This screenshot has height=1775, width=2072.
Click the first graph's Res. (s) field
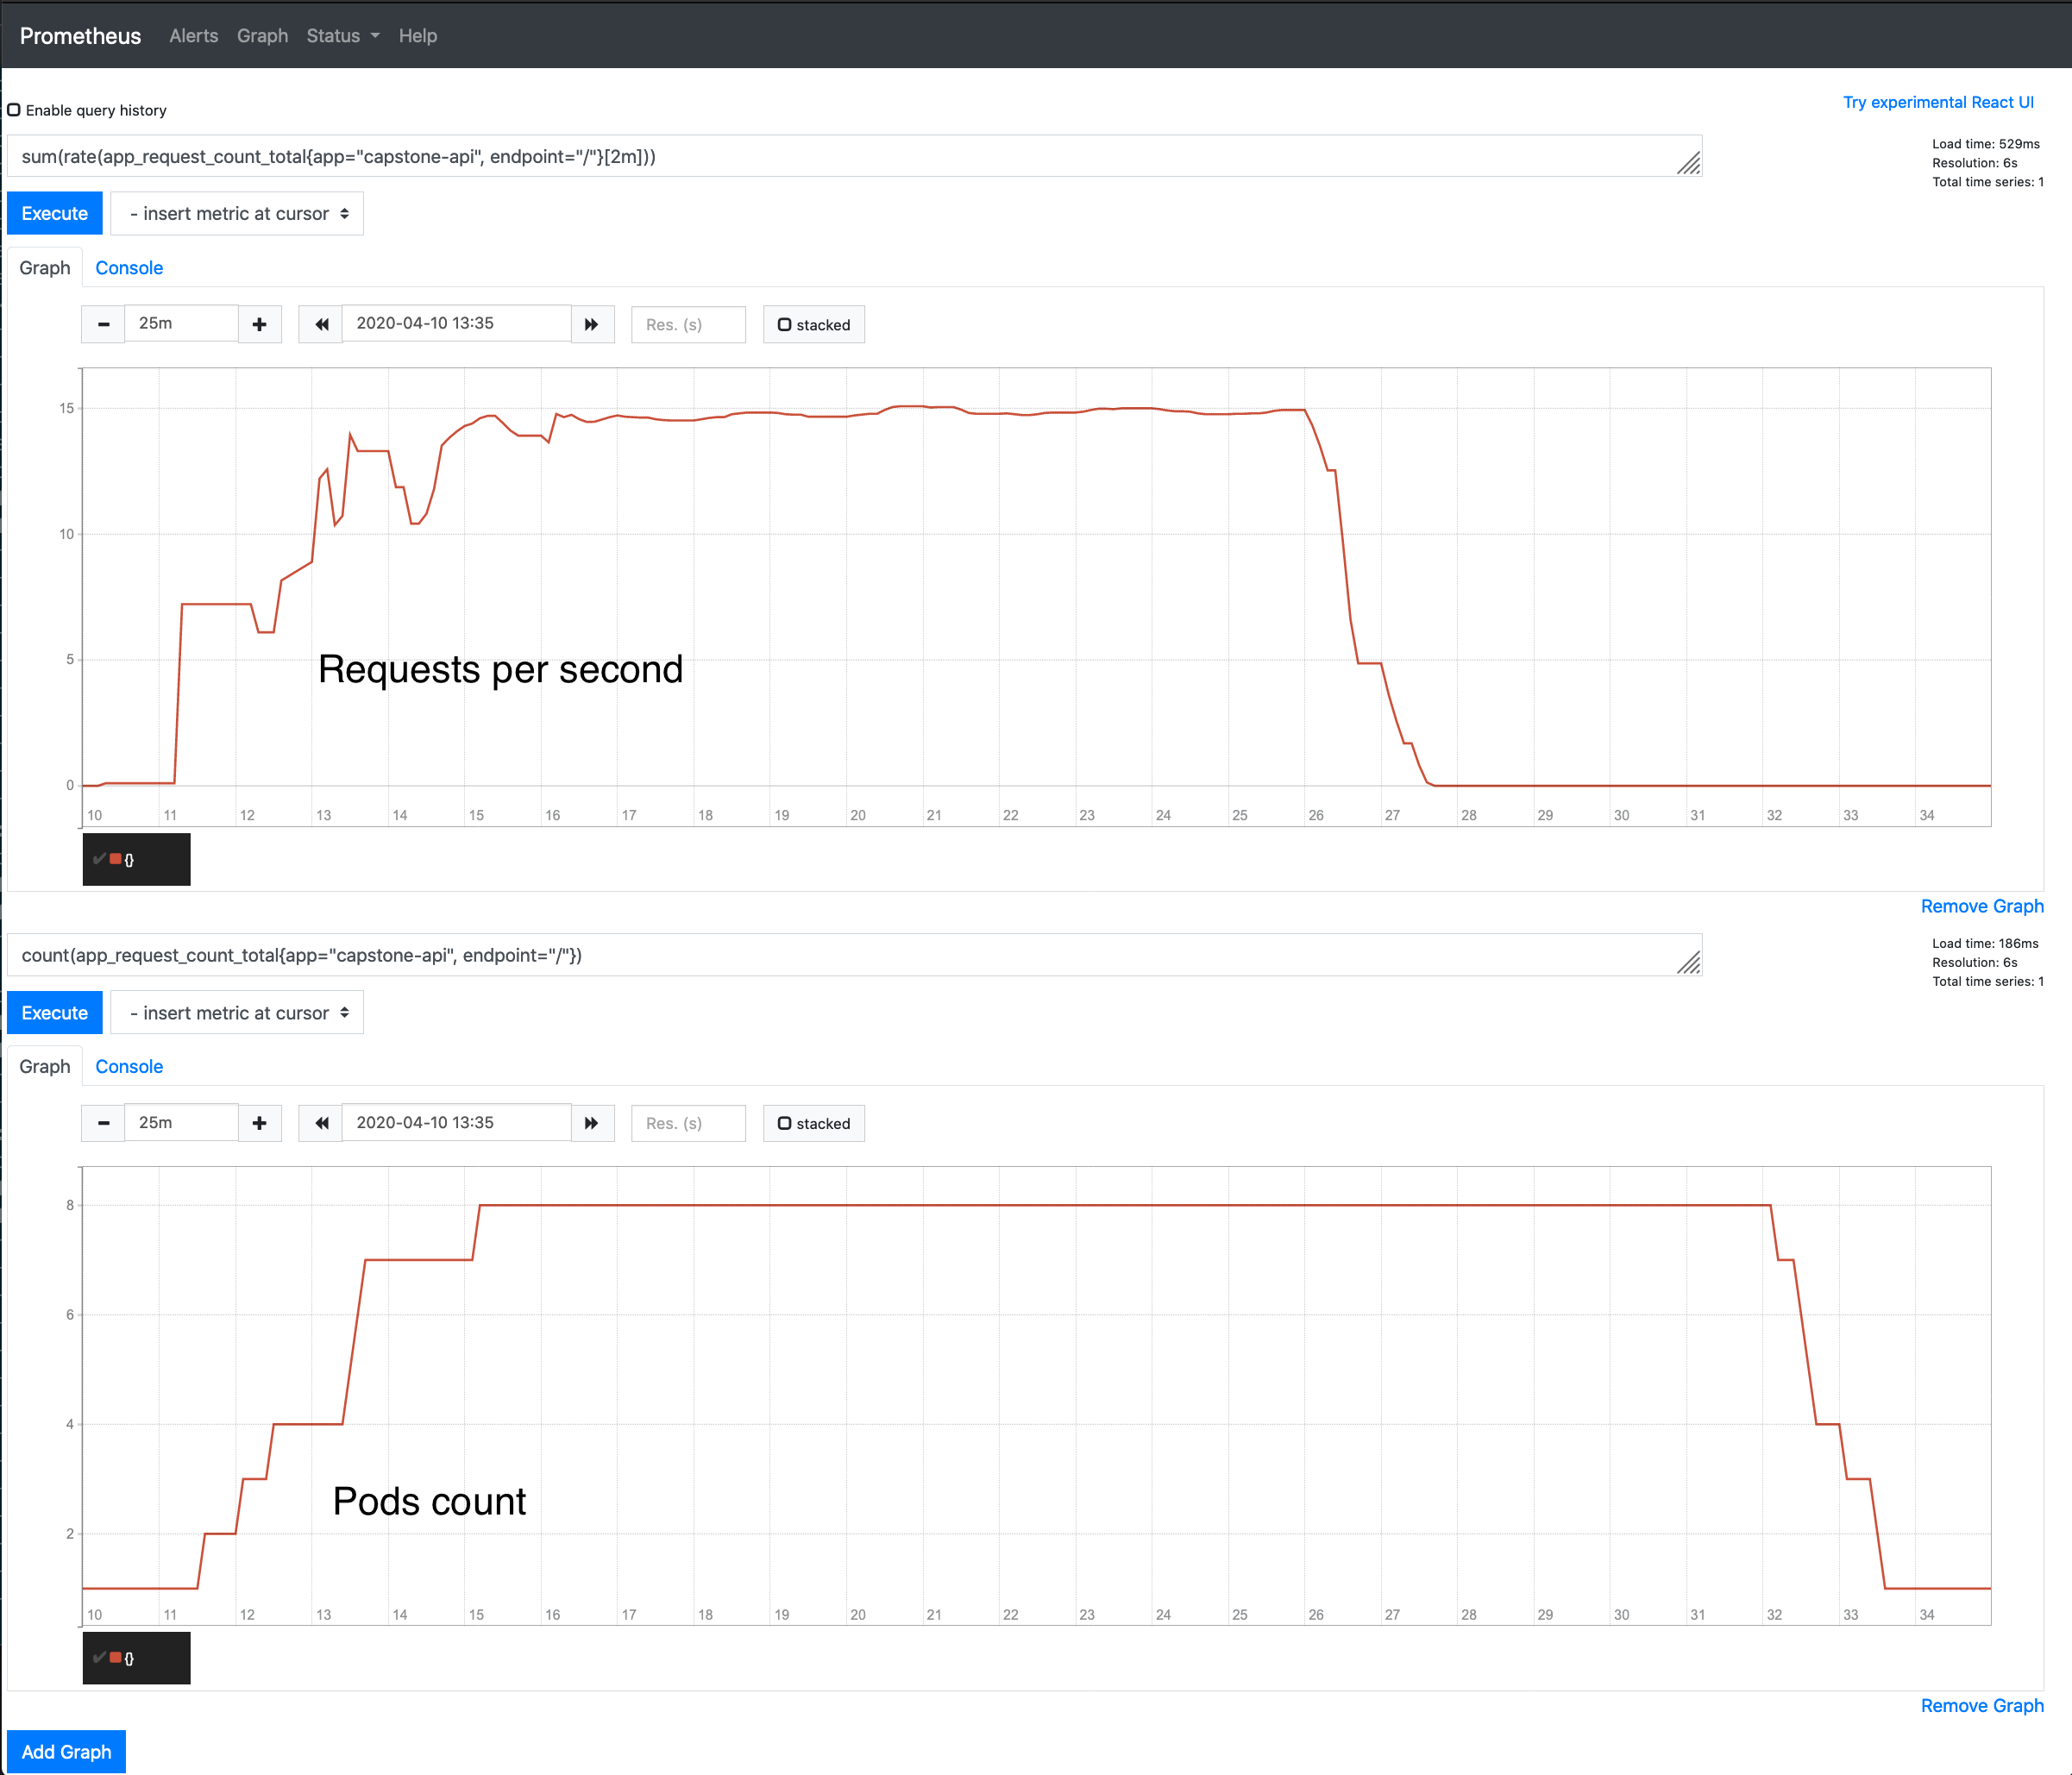688,325
